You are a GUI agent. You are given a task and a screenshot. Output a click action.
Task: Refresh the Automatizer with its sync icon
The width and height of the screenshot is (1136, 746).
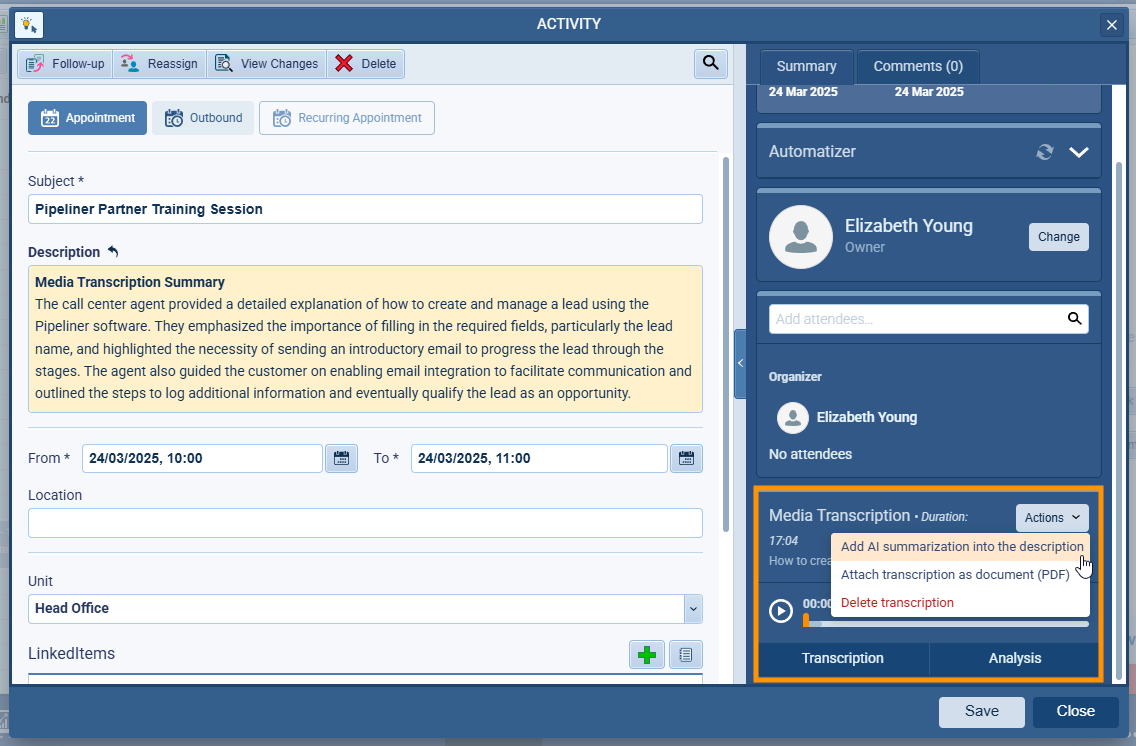point(1044,152)
